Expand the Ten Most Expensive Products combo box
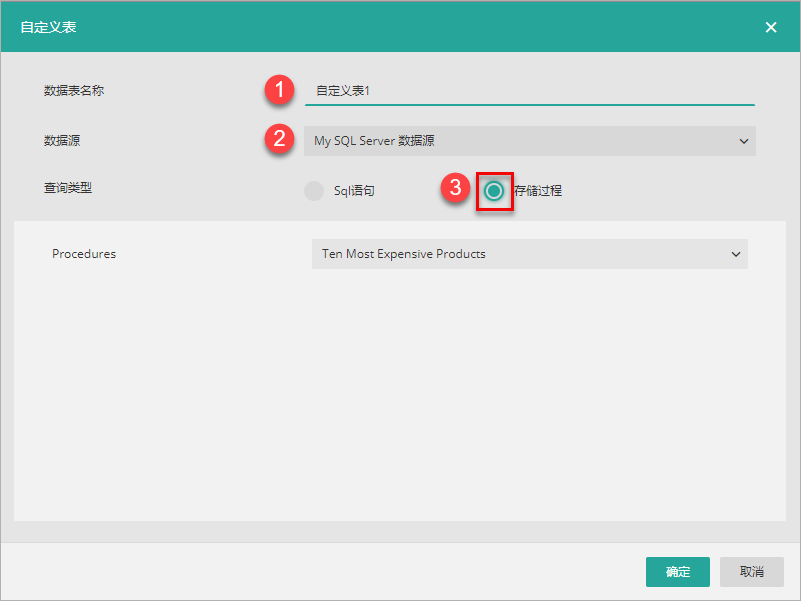Viewport: 801px width, 601px height. tap(520, 254)
